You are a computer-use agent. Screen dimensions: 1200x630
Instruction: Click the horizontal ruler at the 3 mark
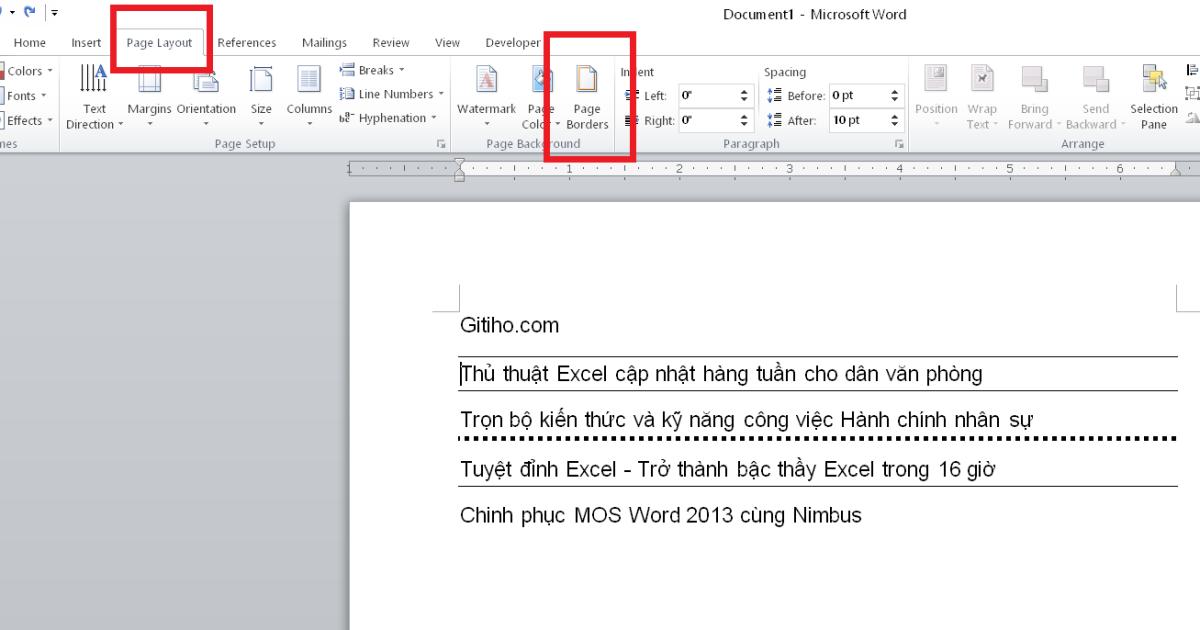(790, 169)
